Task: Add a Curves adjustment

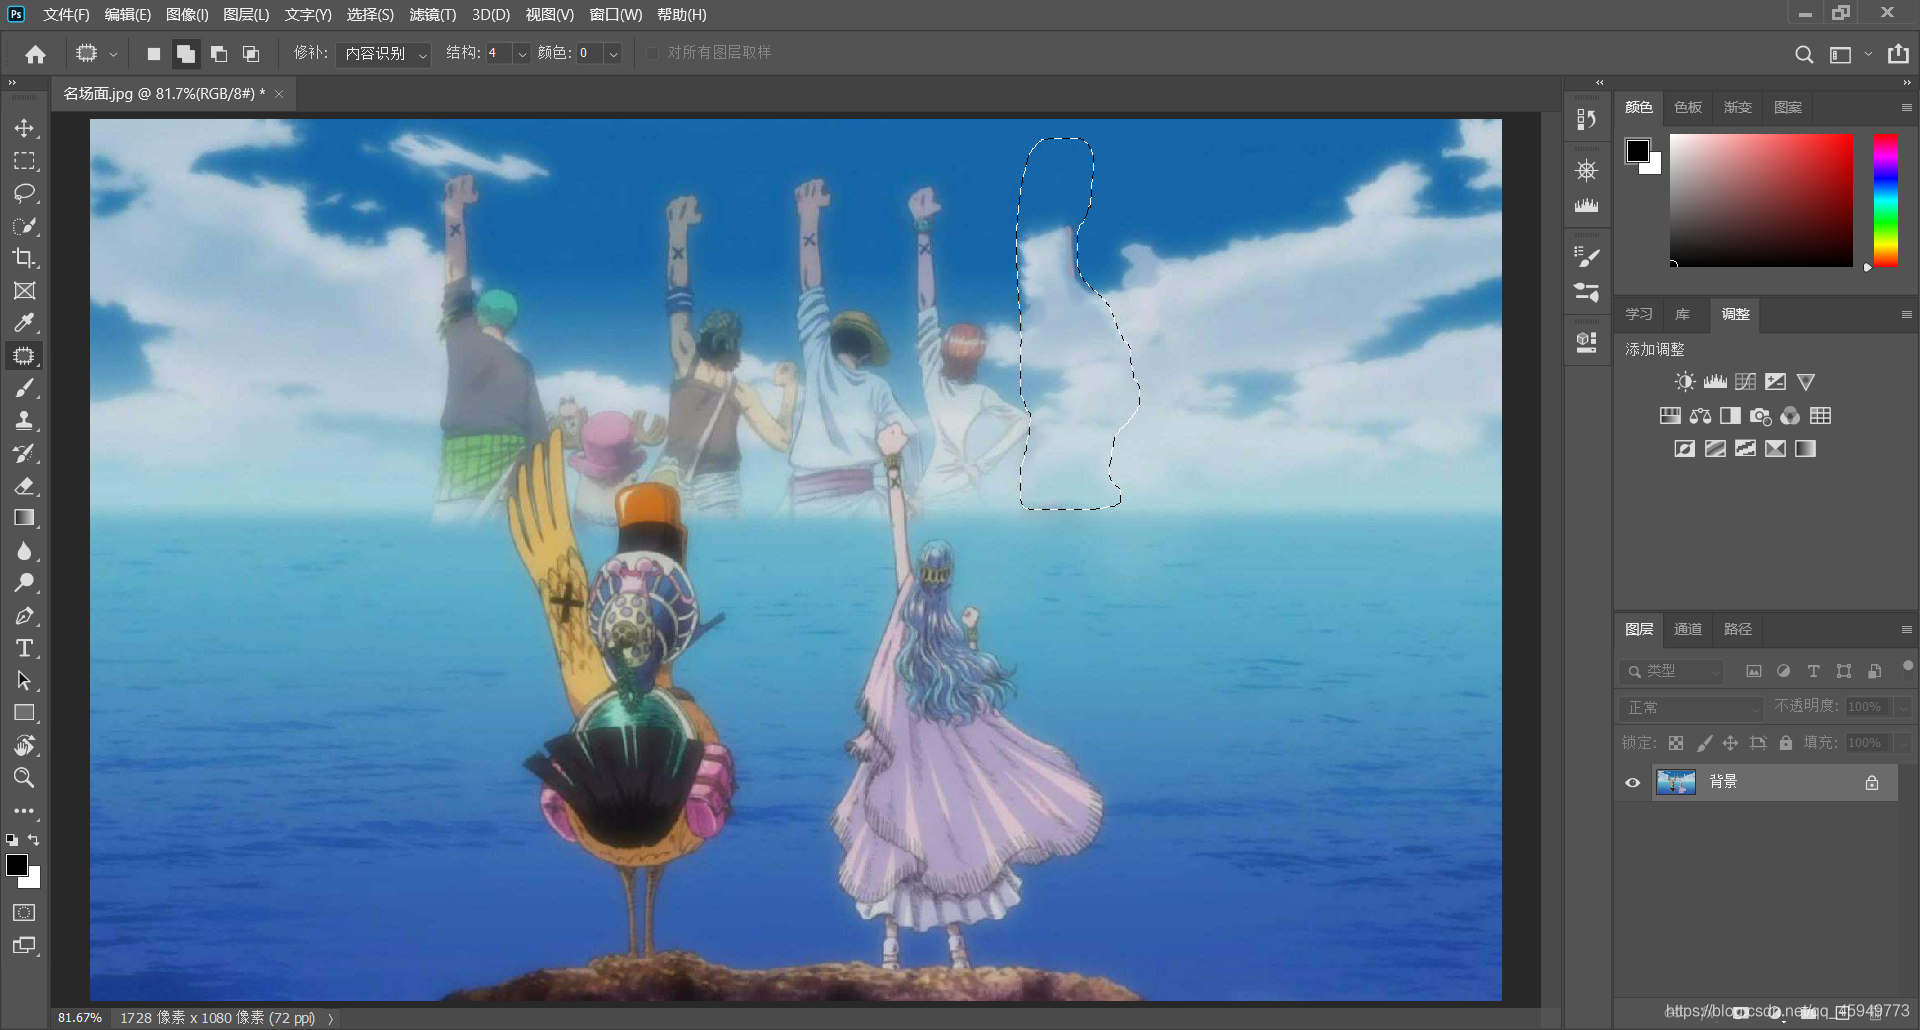Action: (x=1745, y=382)
